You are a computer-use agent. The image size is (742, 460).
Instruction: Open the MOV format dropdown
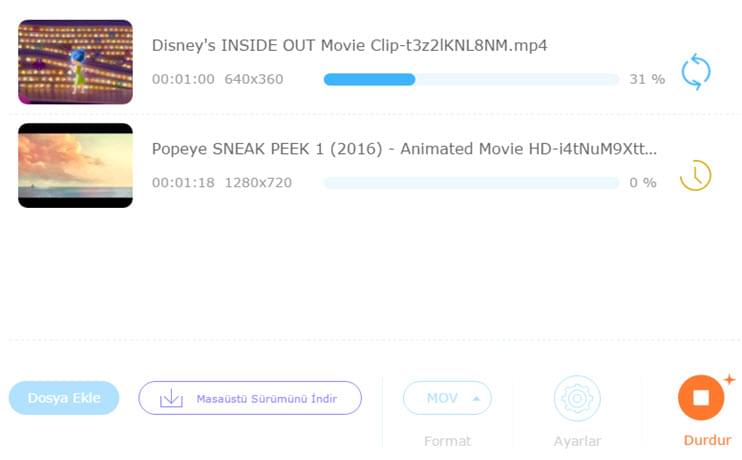point(442,398)
